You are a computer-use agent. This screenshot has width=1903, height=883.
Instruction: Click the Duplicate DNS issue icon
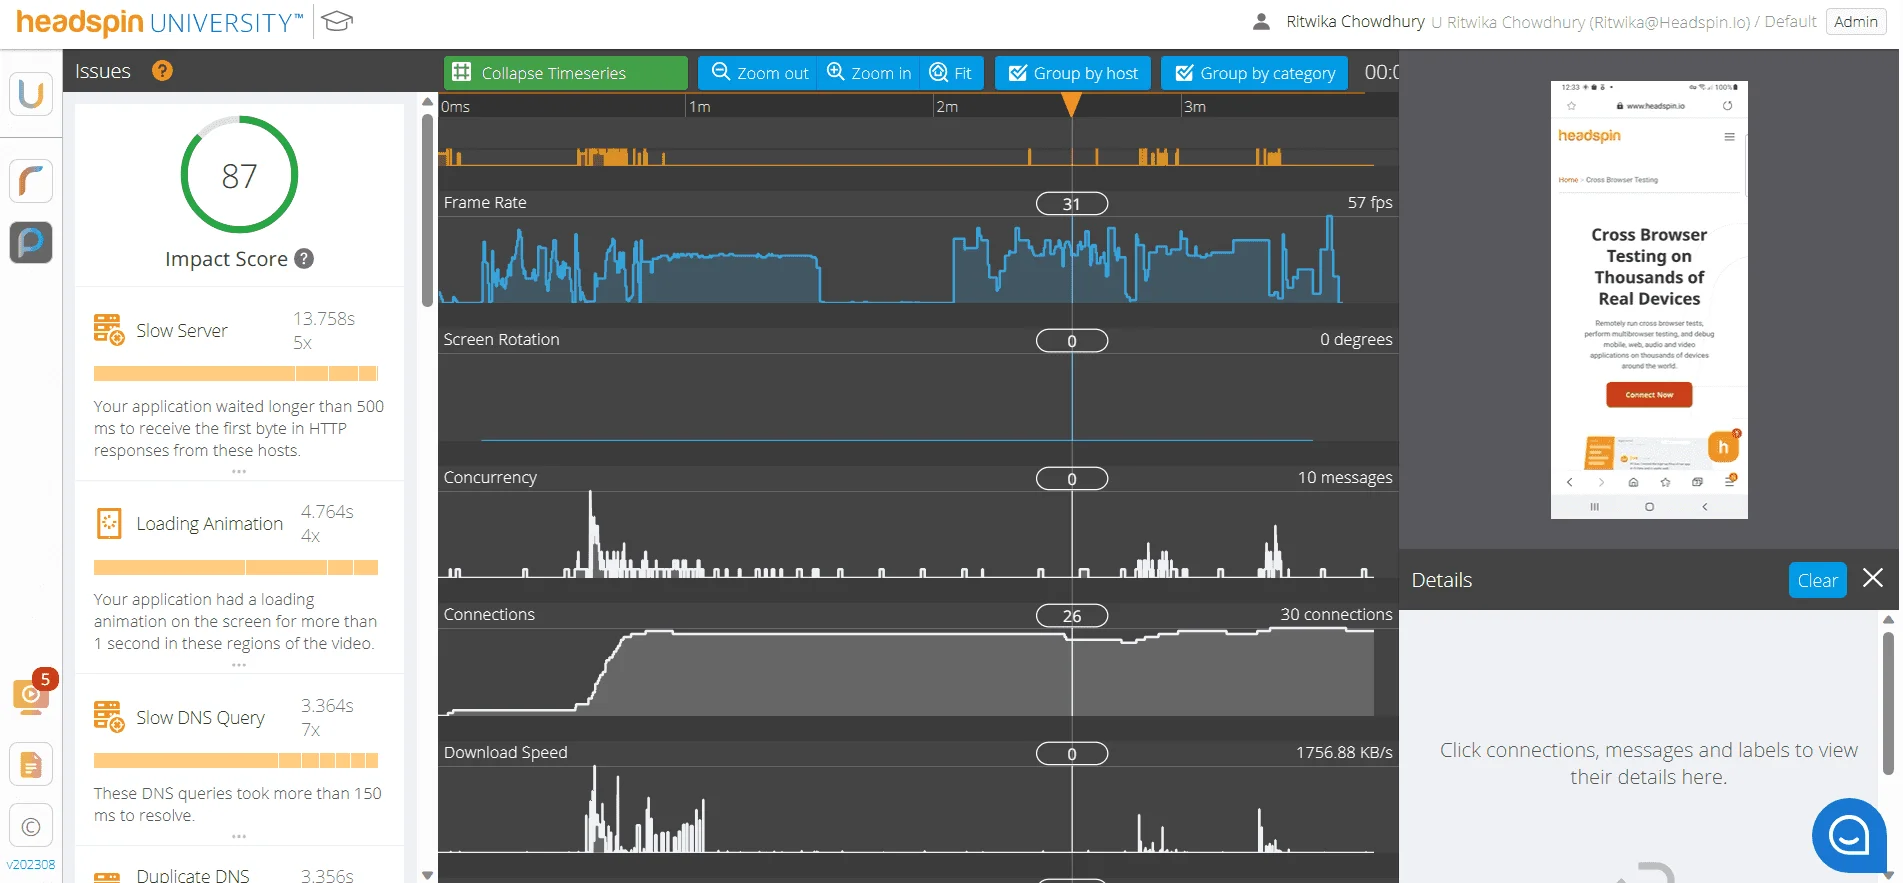108,876
